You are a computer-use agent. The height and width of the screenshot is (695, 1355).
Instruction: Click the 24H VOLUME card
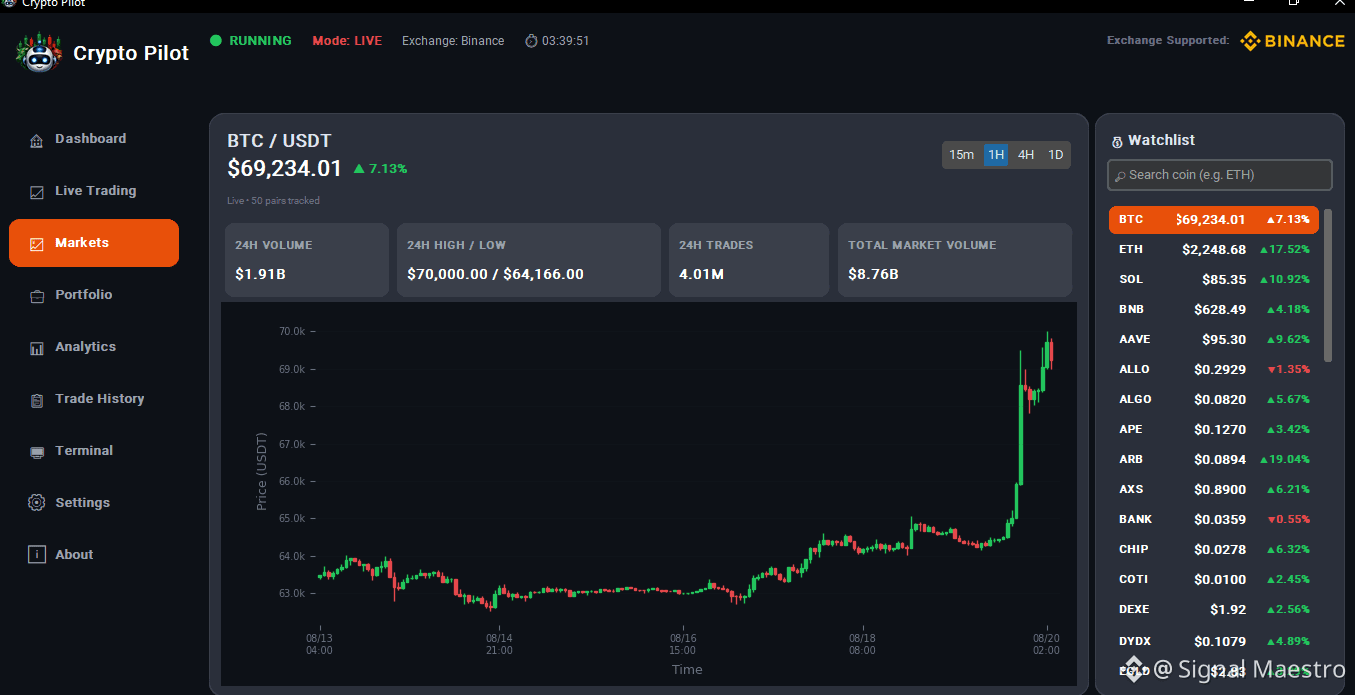click(x=306, y=260)
